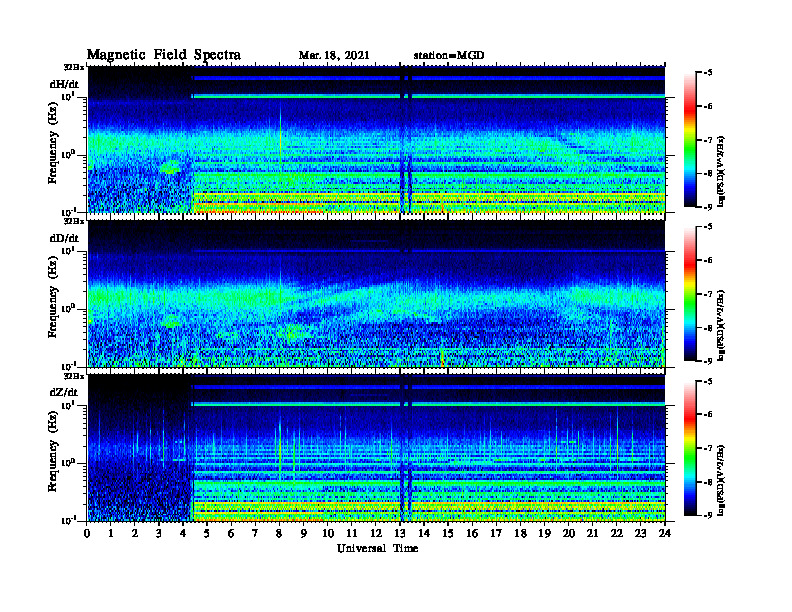Click the 10^1 frequency tick of dD/dt panel
Viewport: 792px width, 612px height.
(70, 250)
